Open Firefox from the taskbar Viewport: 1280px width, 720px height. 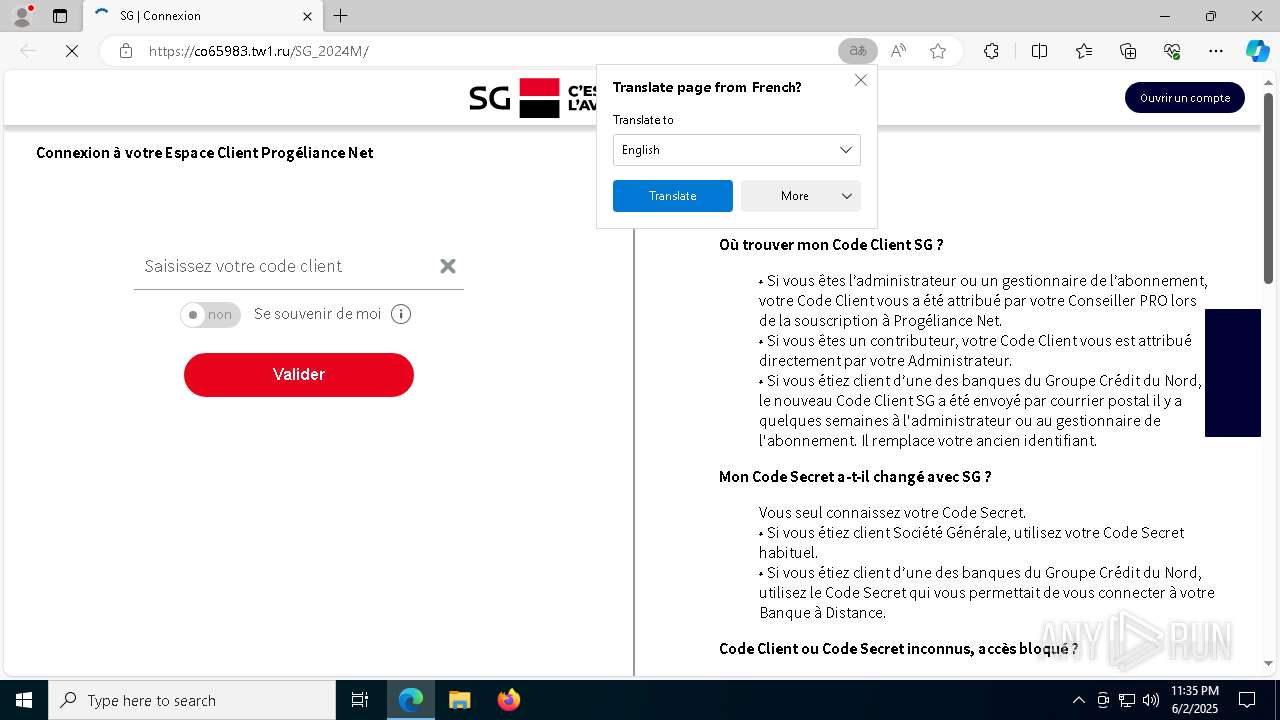(x=508, y=700)
